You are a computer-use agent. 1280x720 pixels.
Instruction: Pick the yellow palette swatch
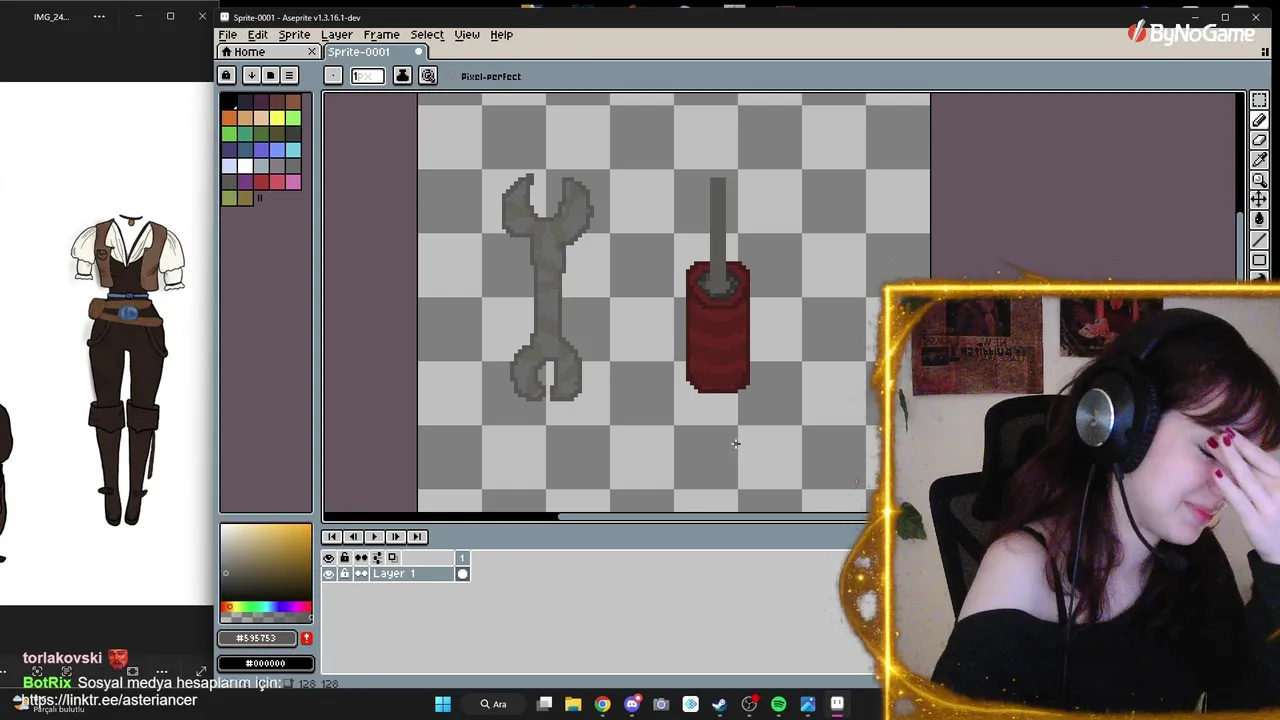[x=277, y=118]
